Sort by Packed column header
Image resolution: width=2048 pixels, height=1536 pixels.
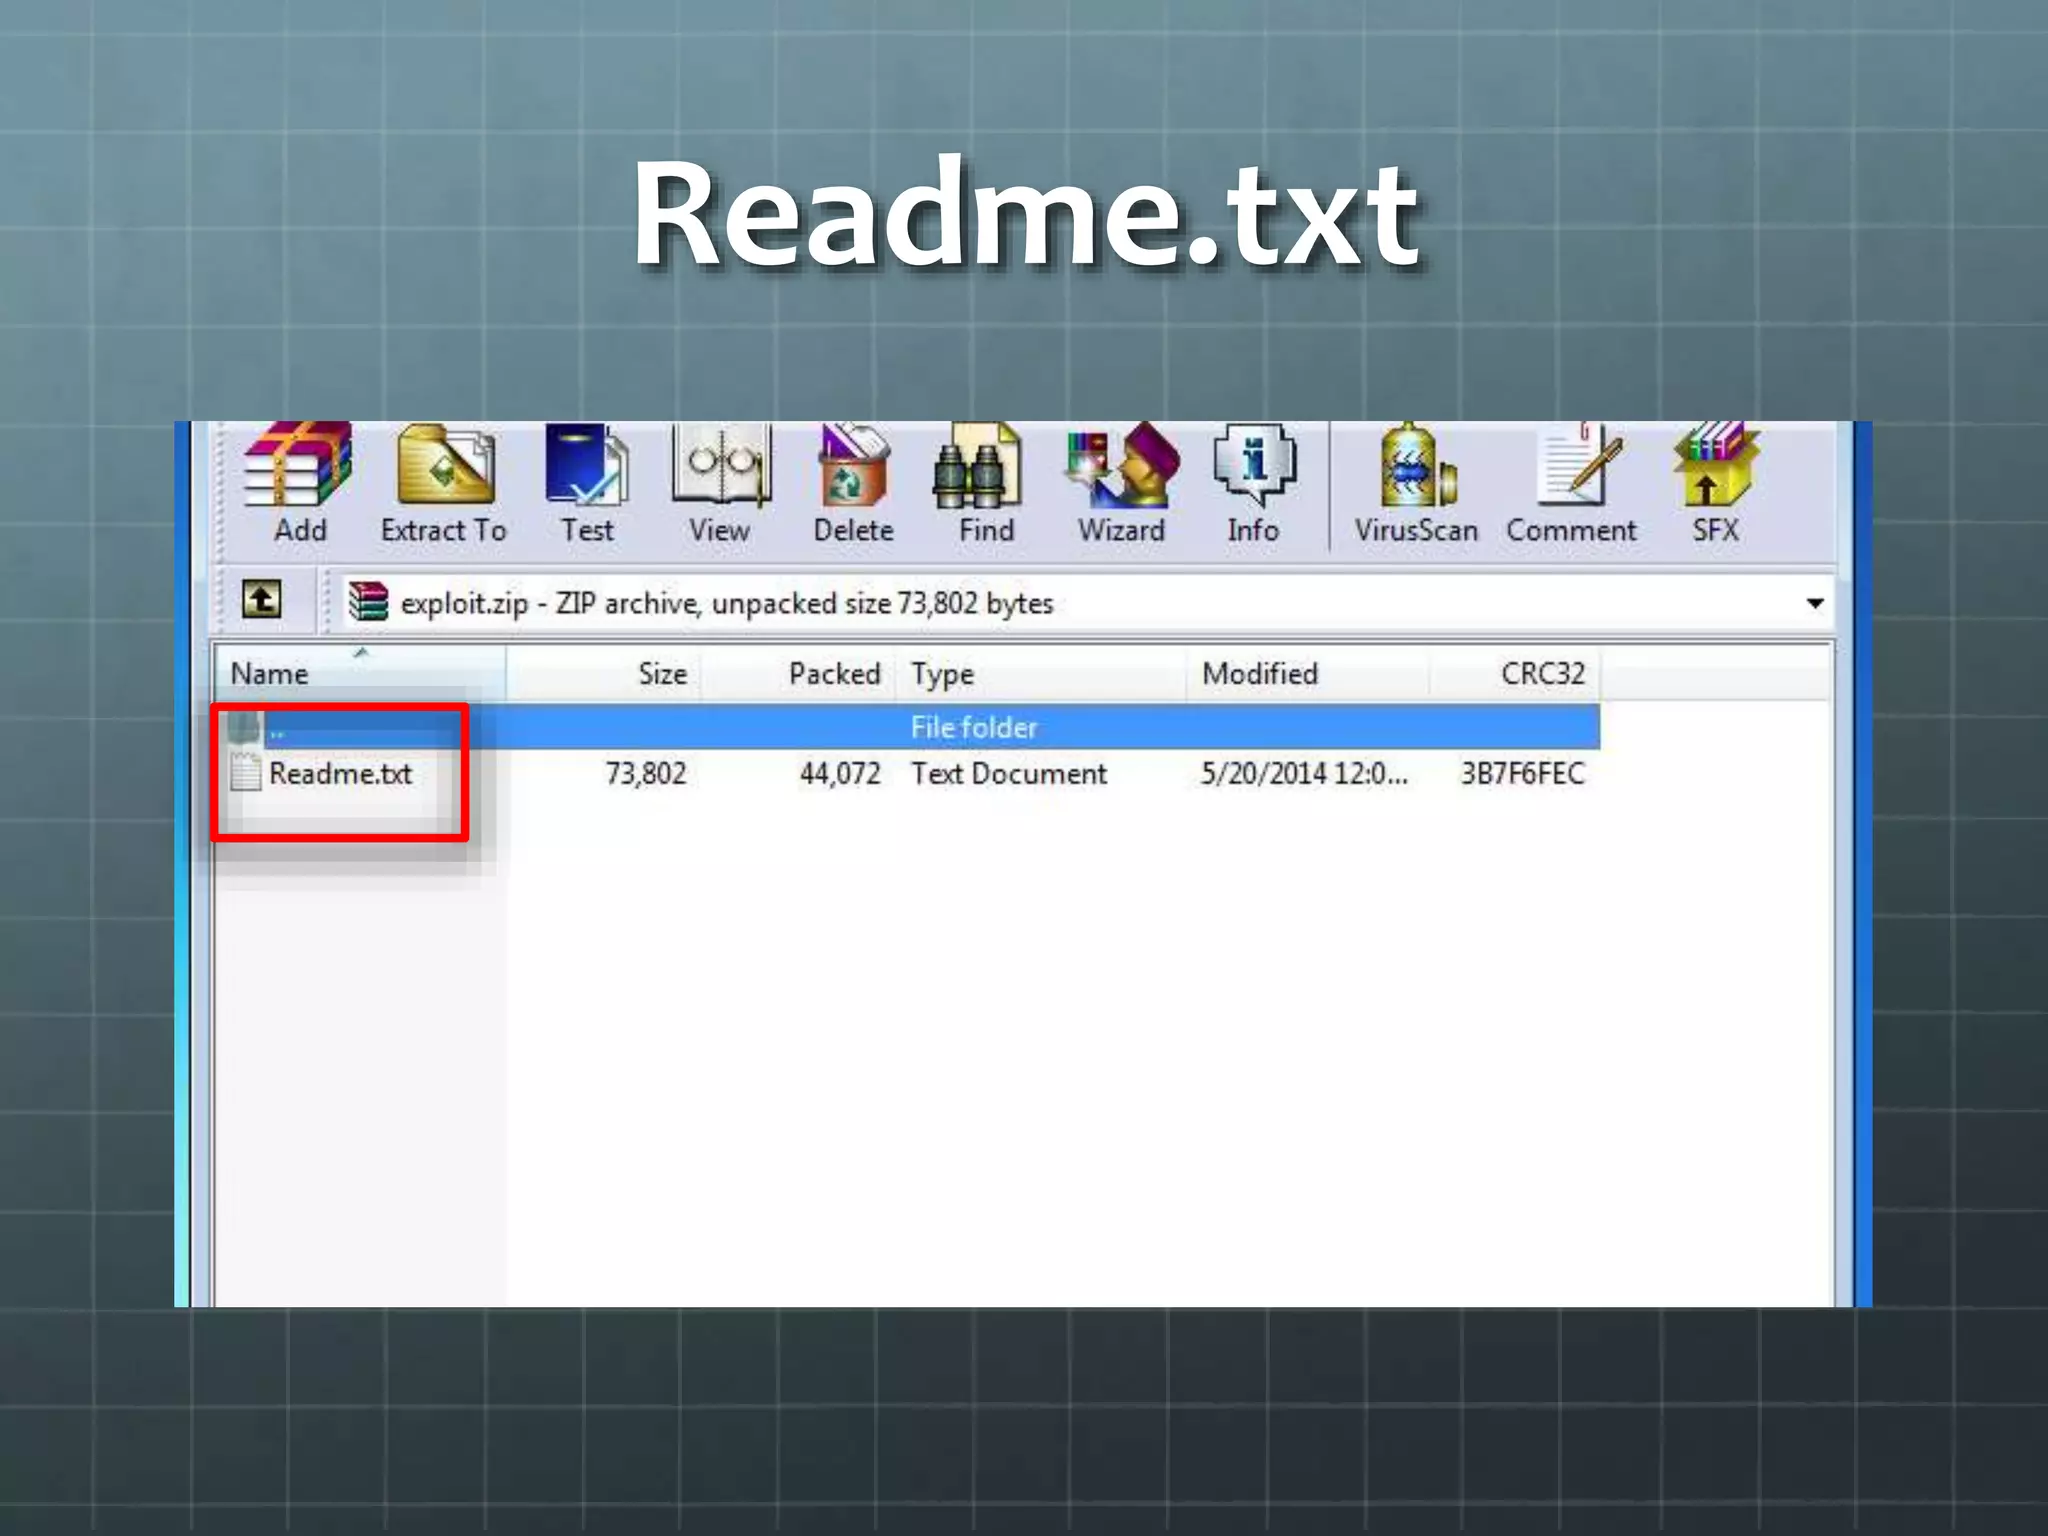tap(799, 673)
